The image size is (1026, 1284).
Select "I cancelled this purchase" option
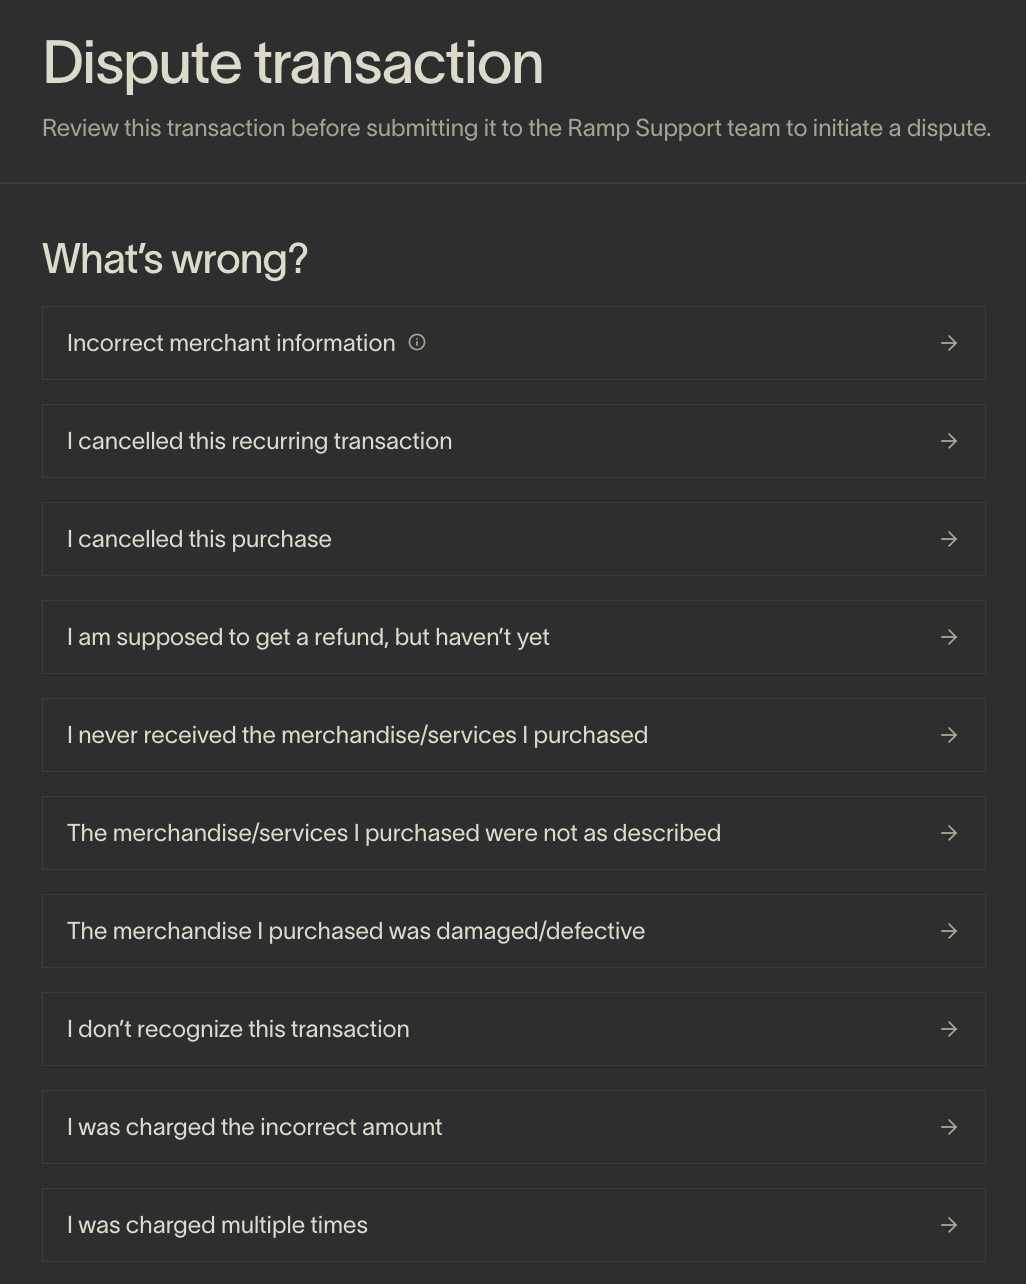pyautogui.click(x=199, y=539)
